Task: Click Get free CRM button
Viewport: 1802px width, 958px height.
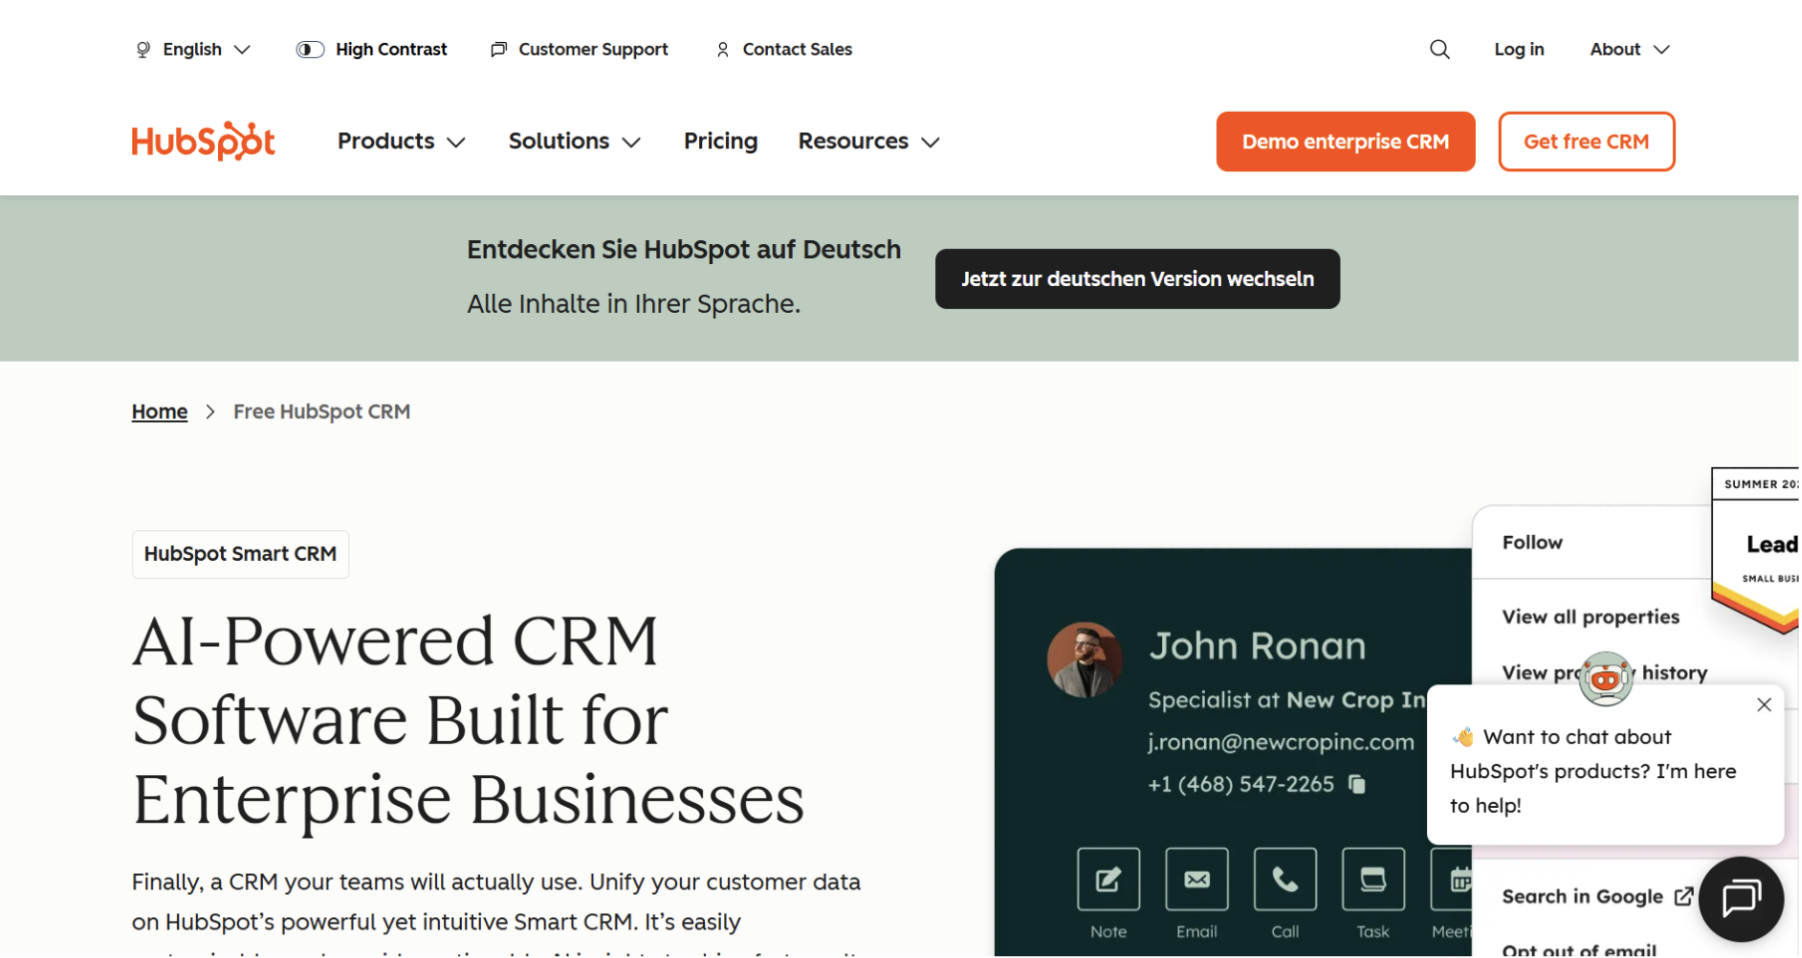Action: point(1586,141)
